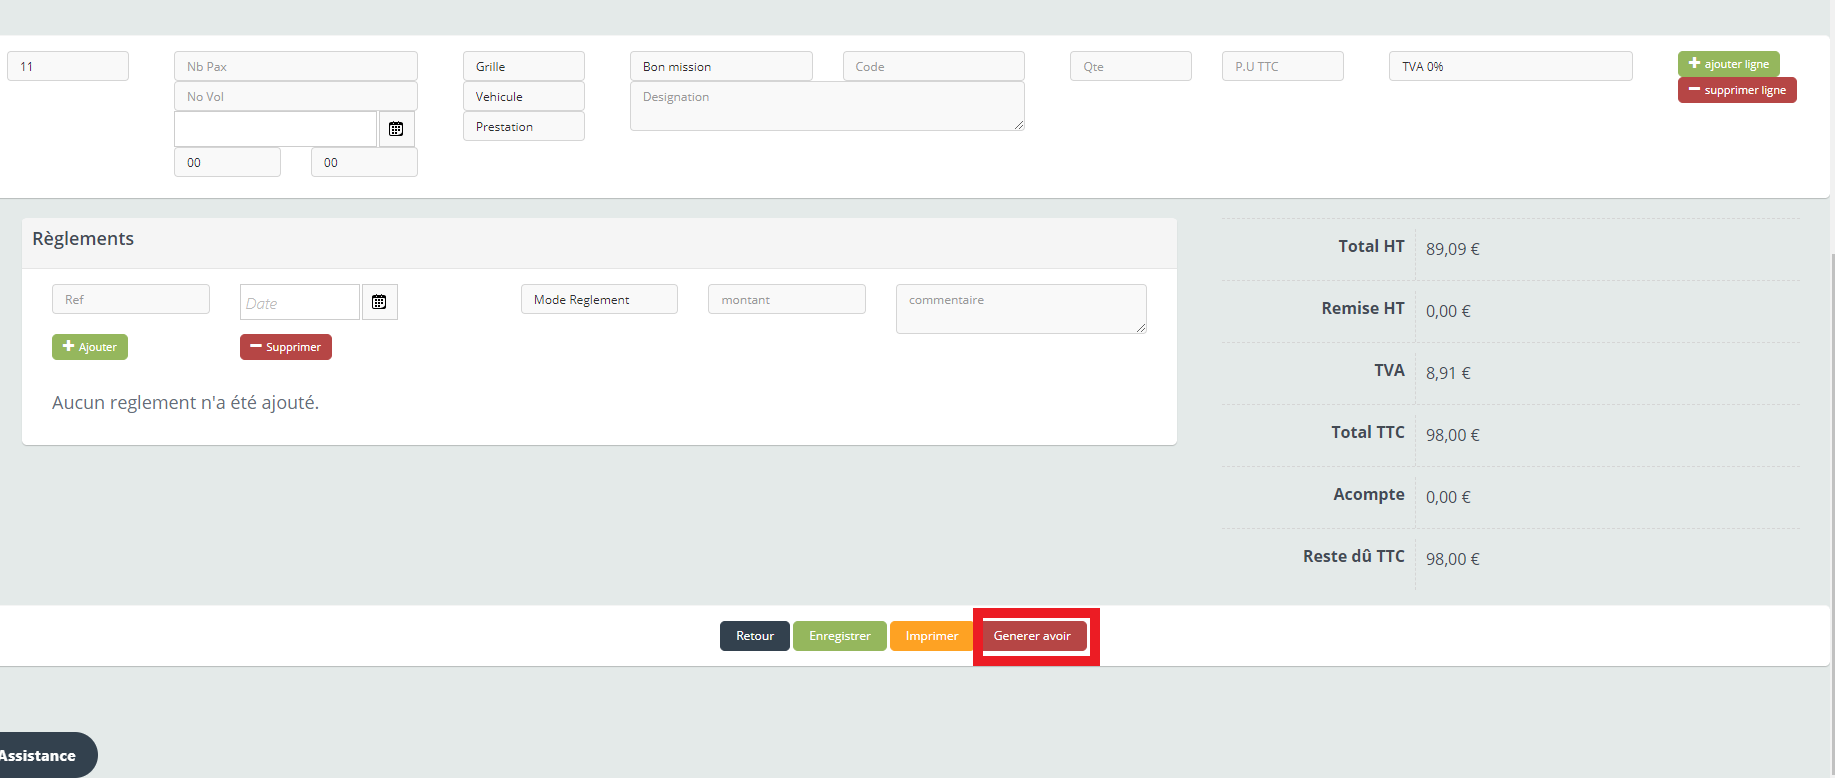Add a payment with the Ajouter button
The width and height of the screenshot is (1835, 778).
pos(90,347)
